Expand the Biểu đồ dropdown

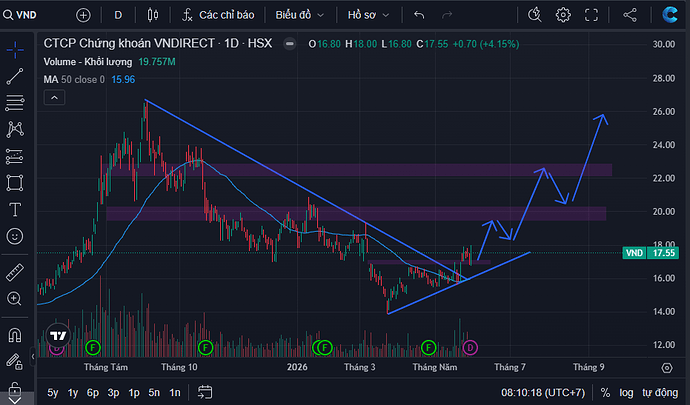300,15
